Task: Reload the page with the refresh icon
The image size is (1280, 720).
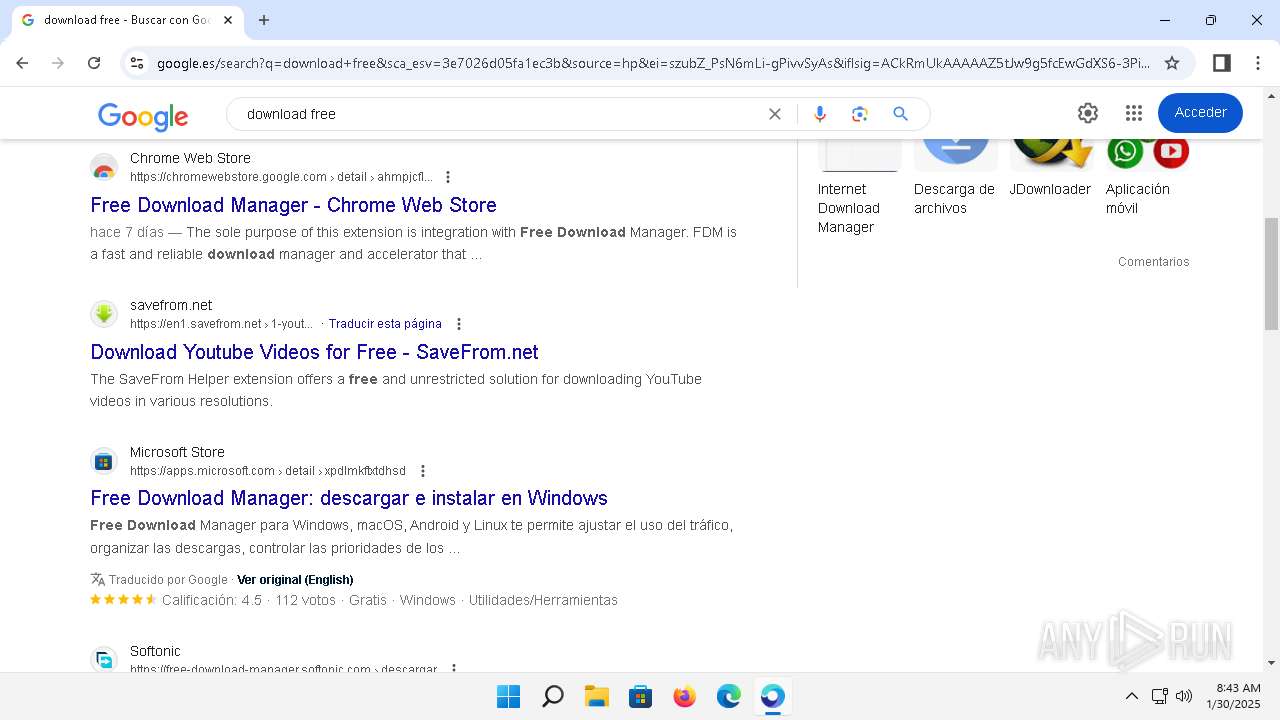Action: [x=94, y=63]
